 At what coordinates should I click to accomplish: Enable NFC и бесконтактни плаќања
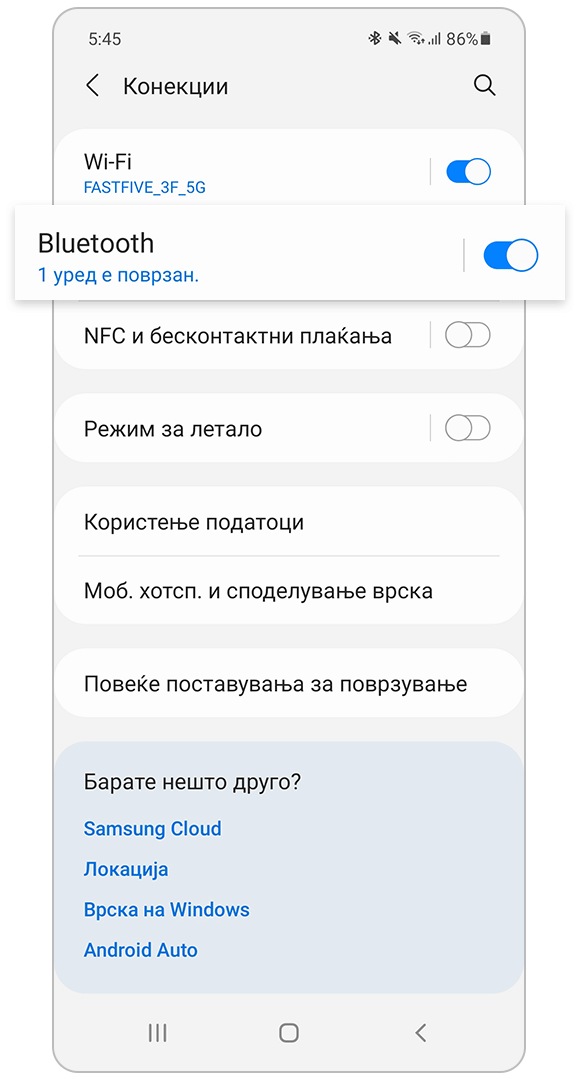coord(467,335)
